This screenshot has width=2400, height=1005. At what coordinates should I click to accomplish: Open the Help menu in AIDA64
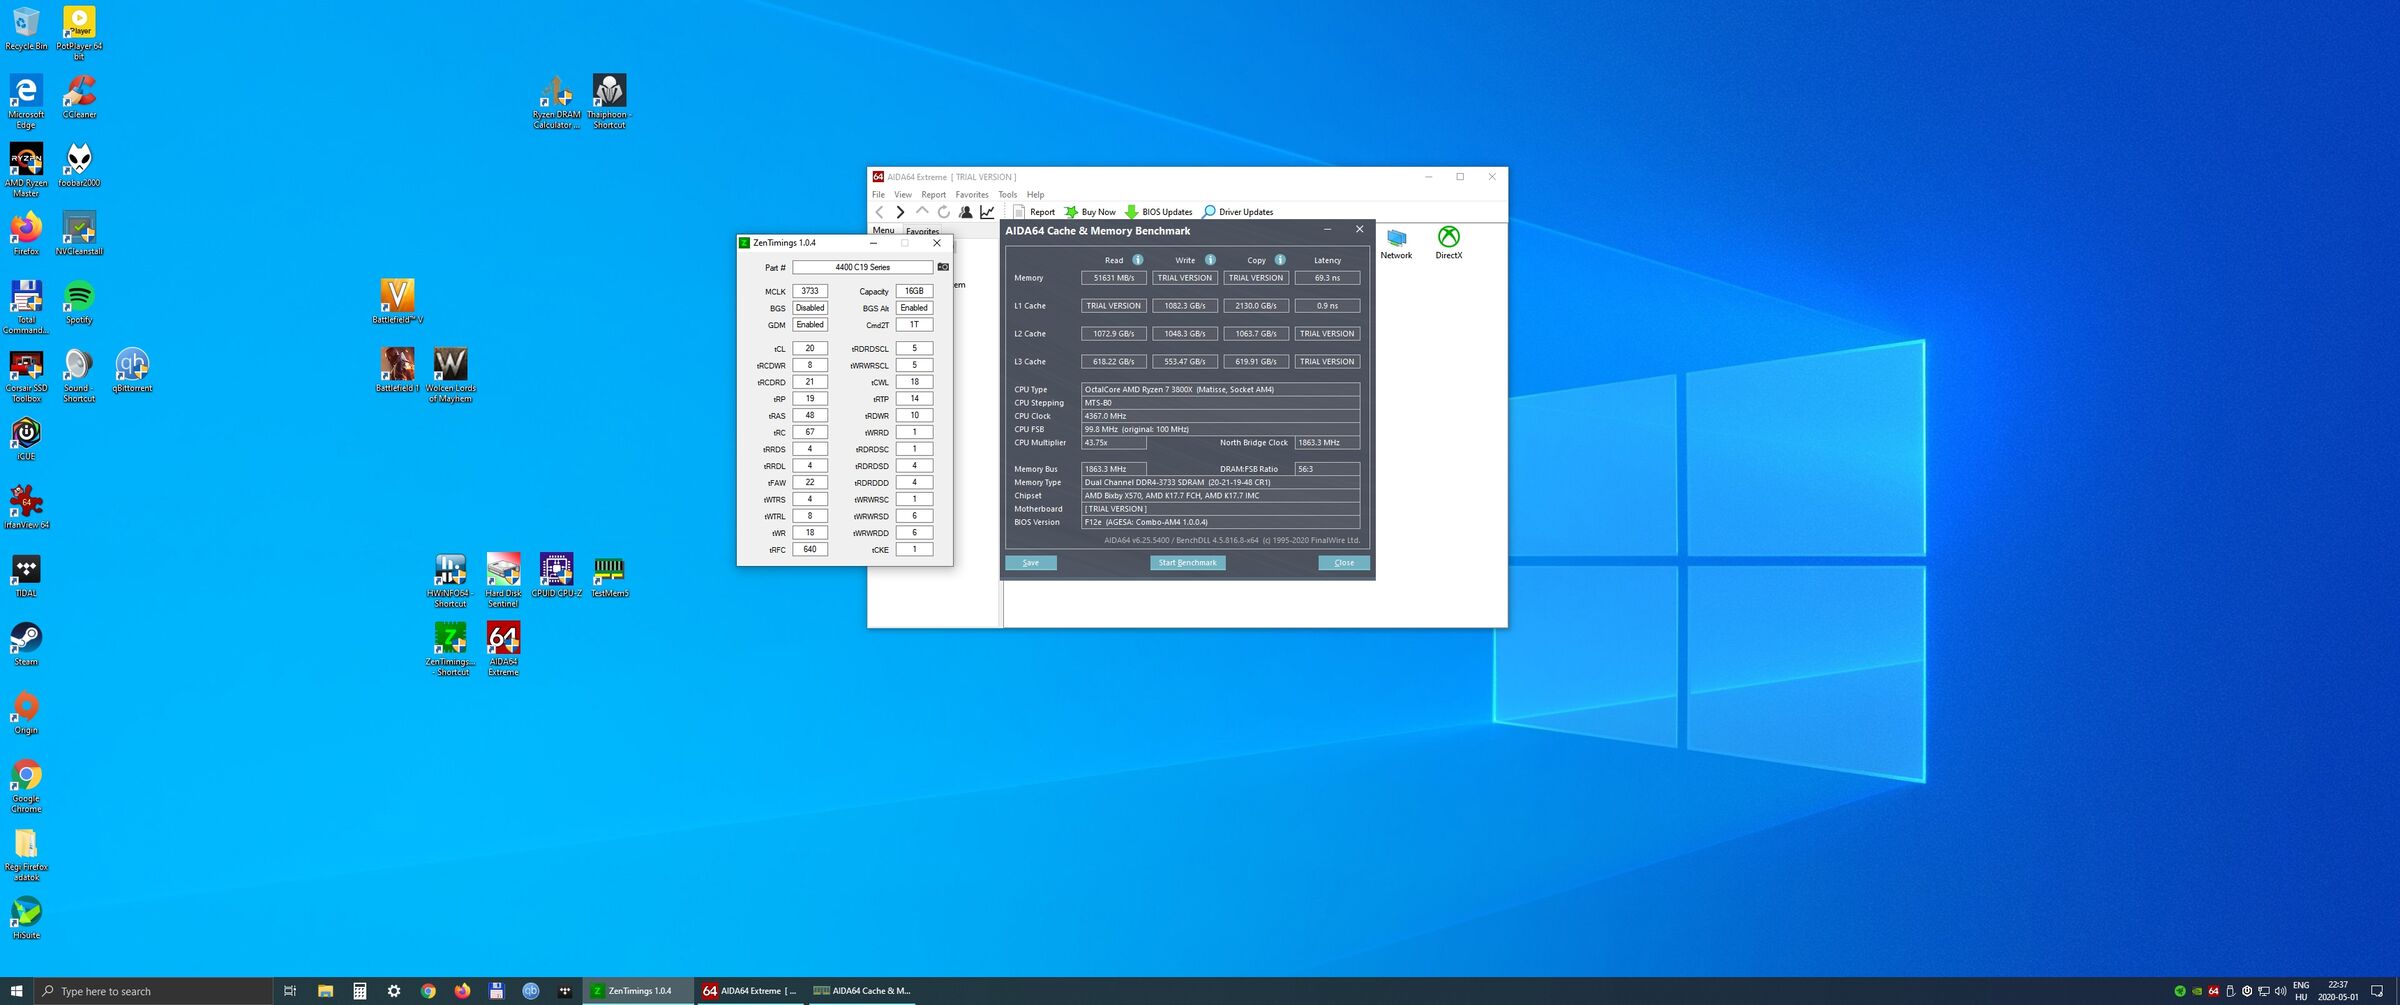(1035, 195)
